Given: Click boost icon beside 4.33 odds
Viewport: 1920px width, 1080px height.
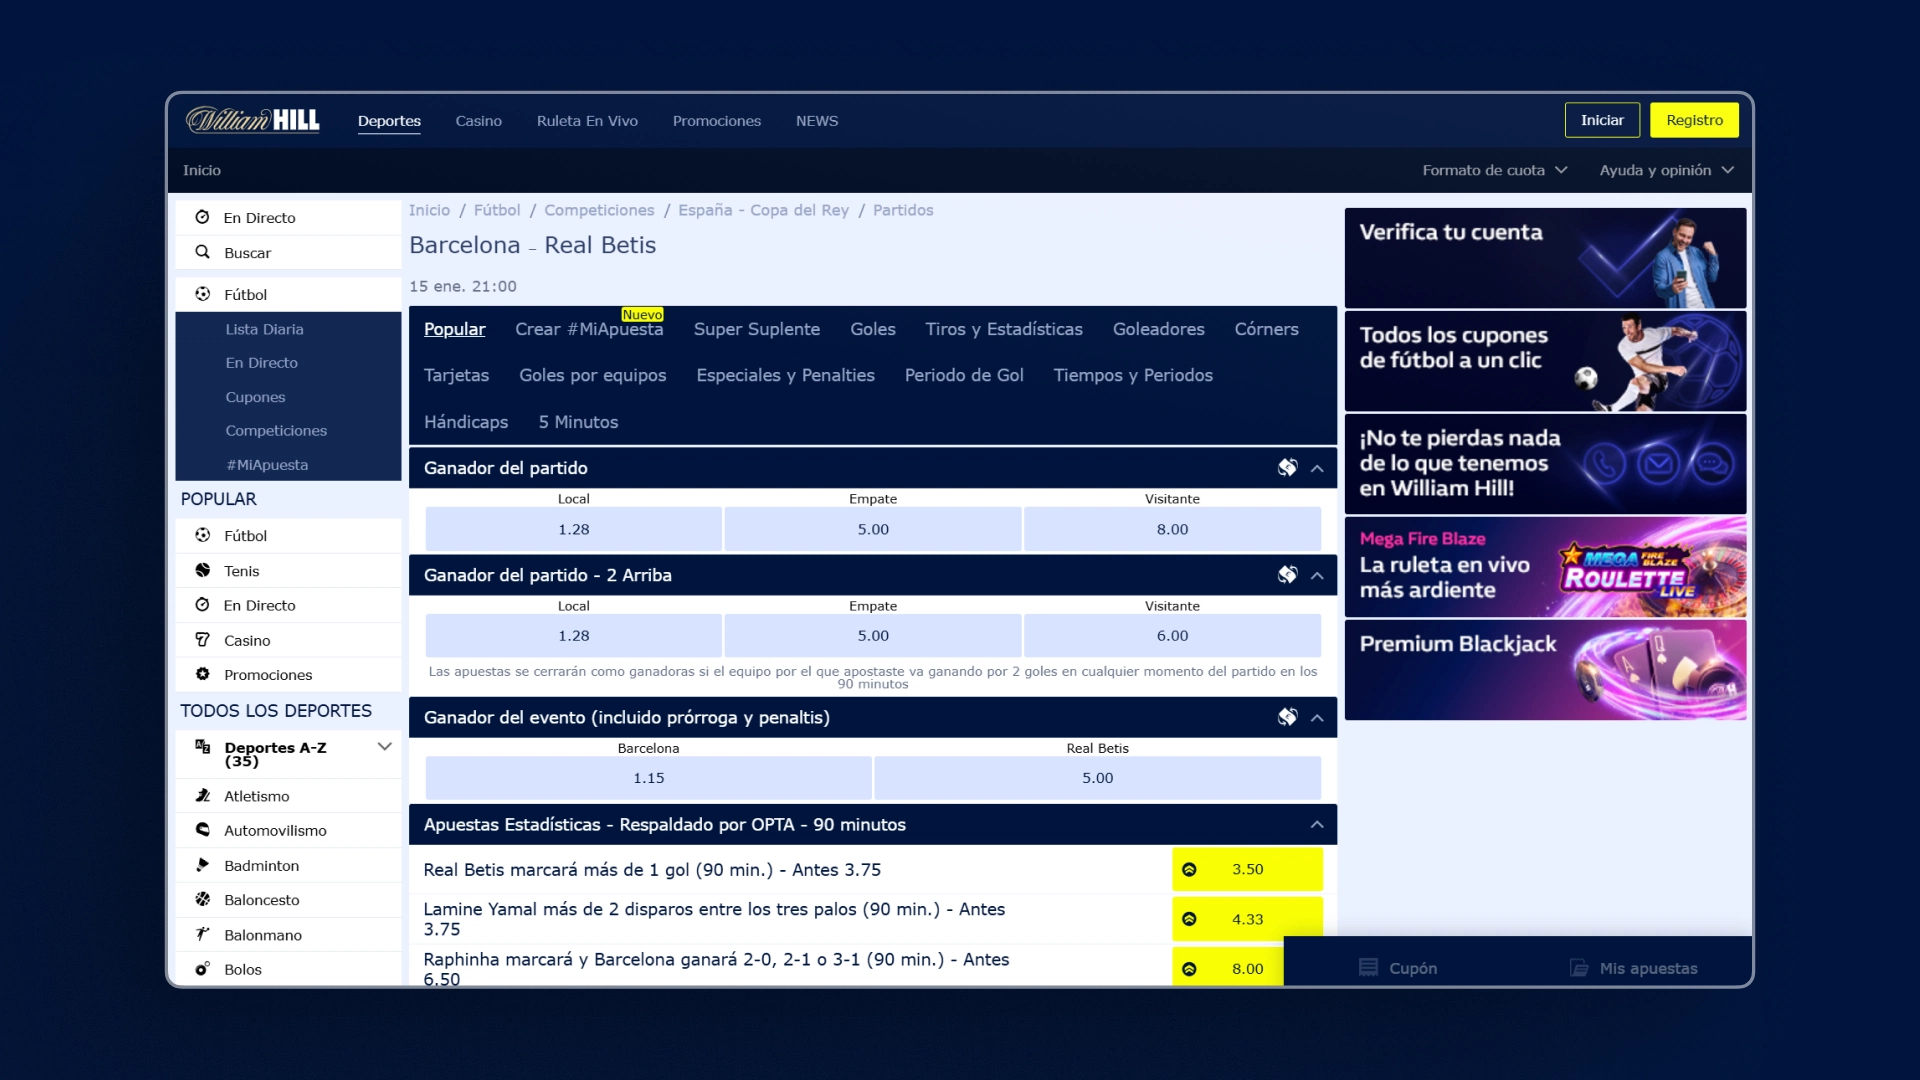Looking at the screenshot, I should (1189, 919).
